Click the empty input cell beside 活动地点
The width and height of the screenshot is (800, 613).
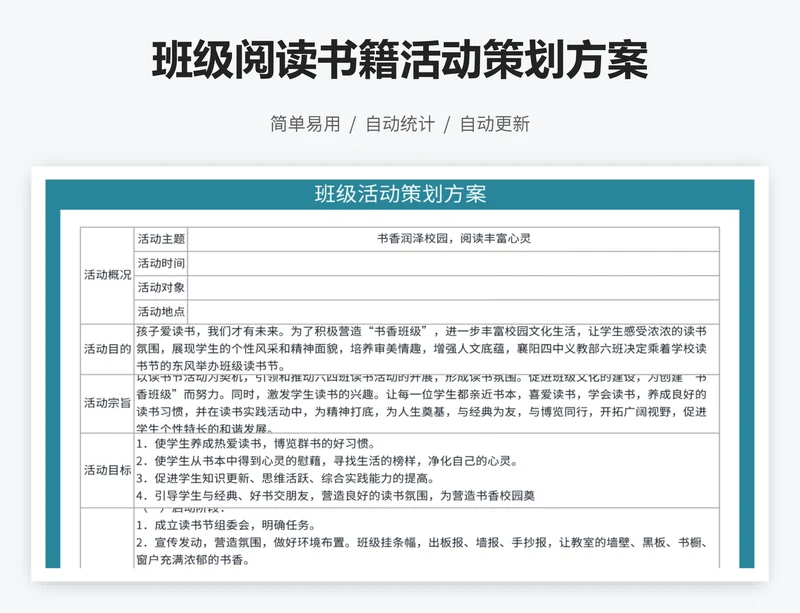tap(454, 312)
